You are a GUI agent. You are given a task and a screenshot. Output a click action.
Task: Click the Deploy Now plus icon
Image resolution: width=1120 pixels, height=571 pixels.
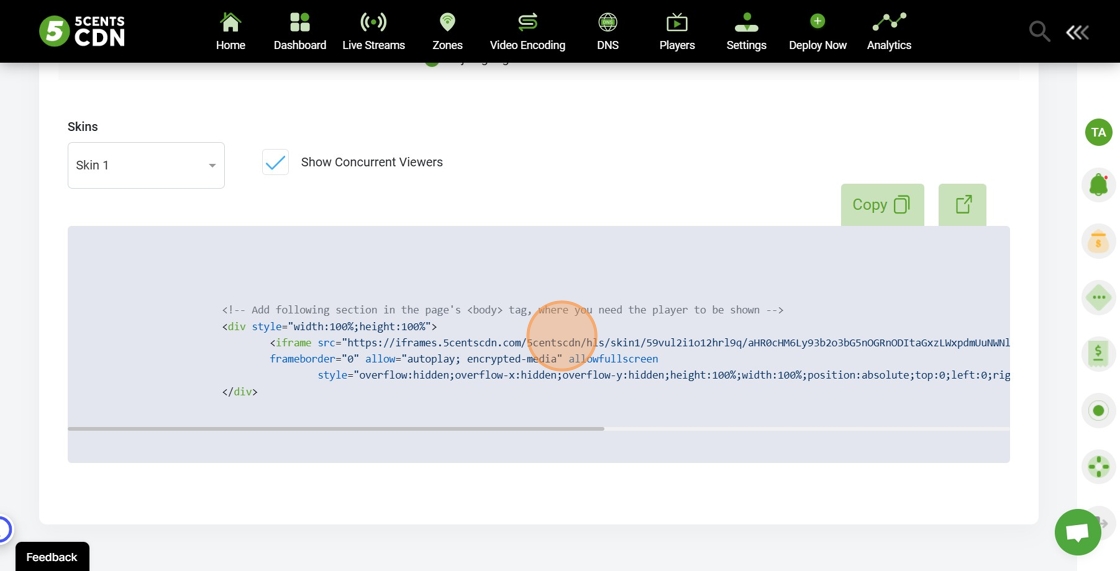pos(818,21)
